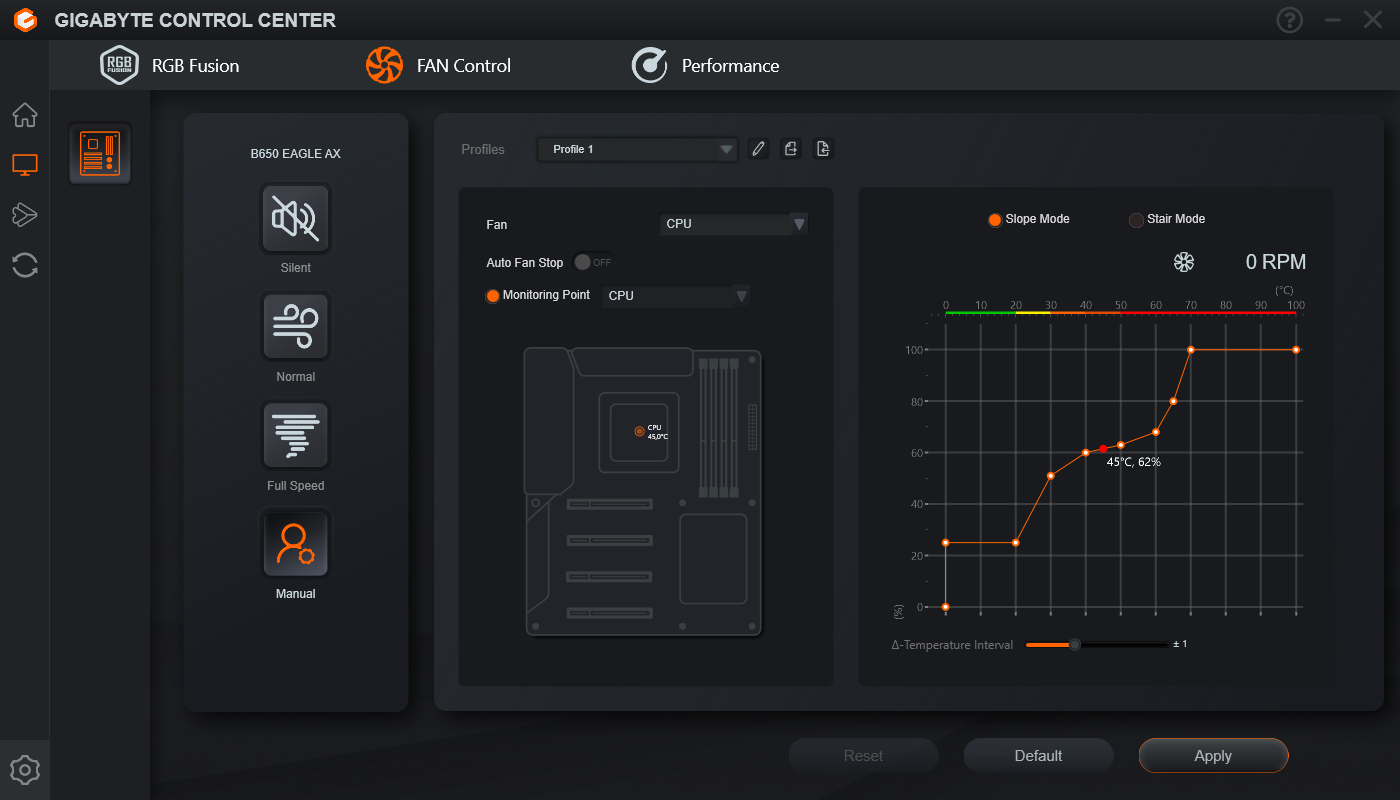Open the paper plane sidebar icon
1400x800 pixels.
tap(25, 214)
